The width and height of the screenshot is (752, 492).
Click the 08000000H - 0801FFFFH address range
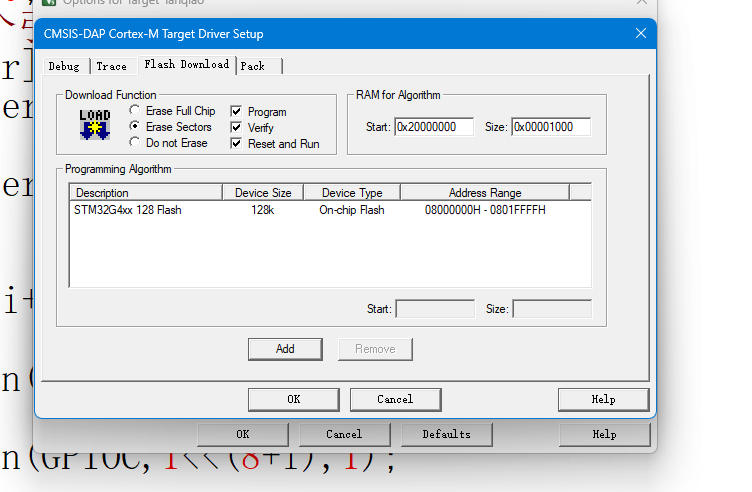pos(485,210)
